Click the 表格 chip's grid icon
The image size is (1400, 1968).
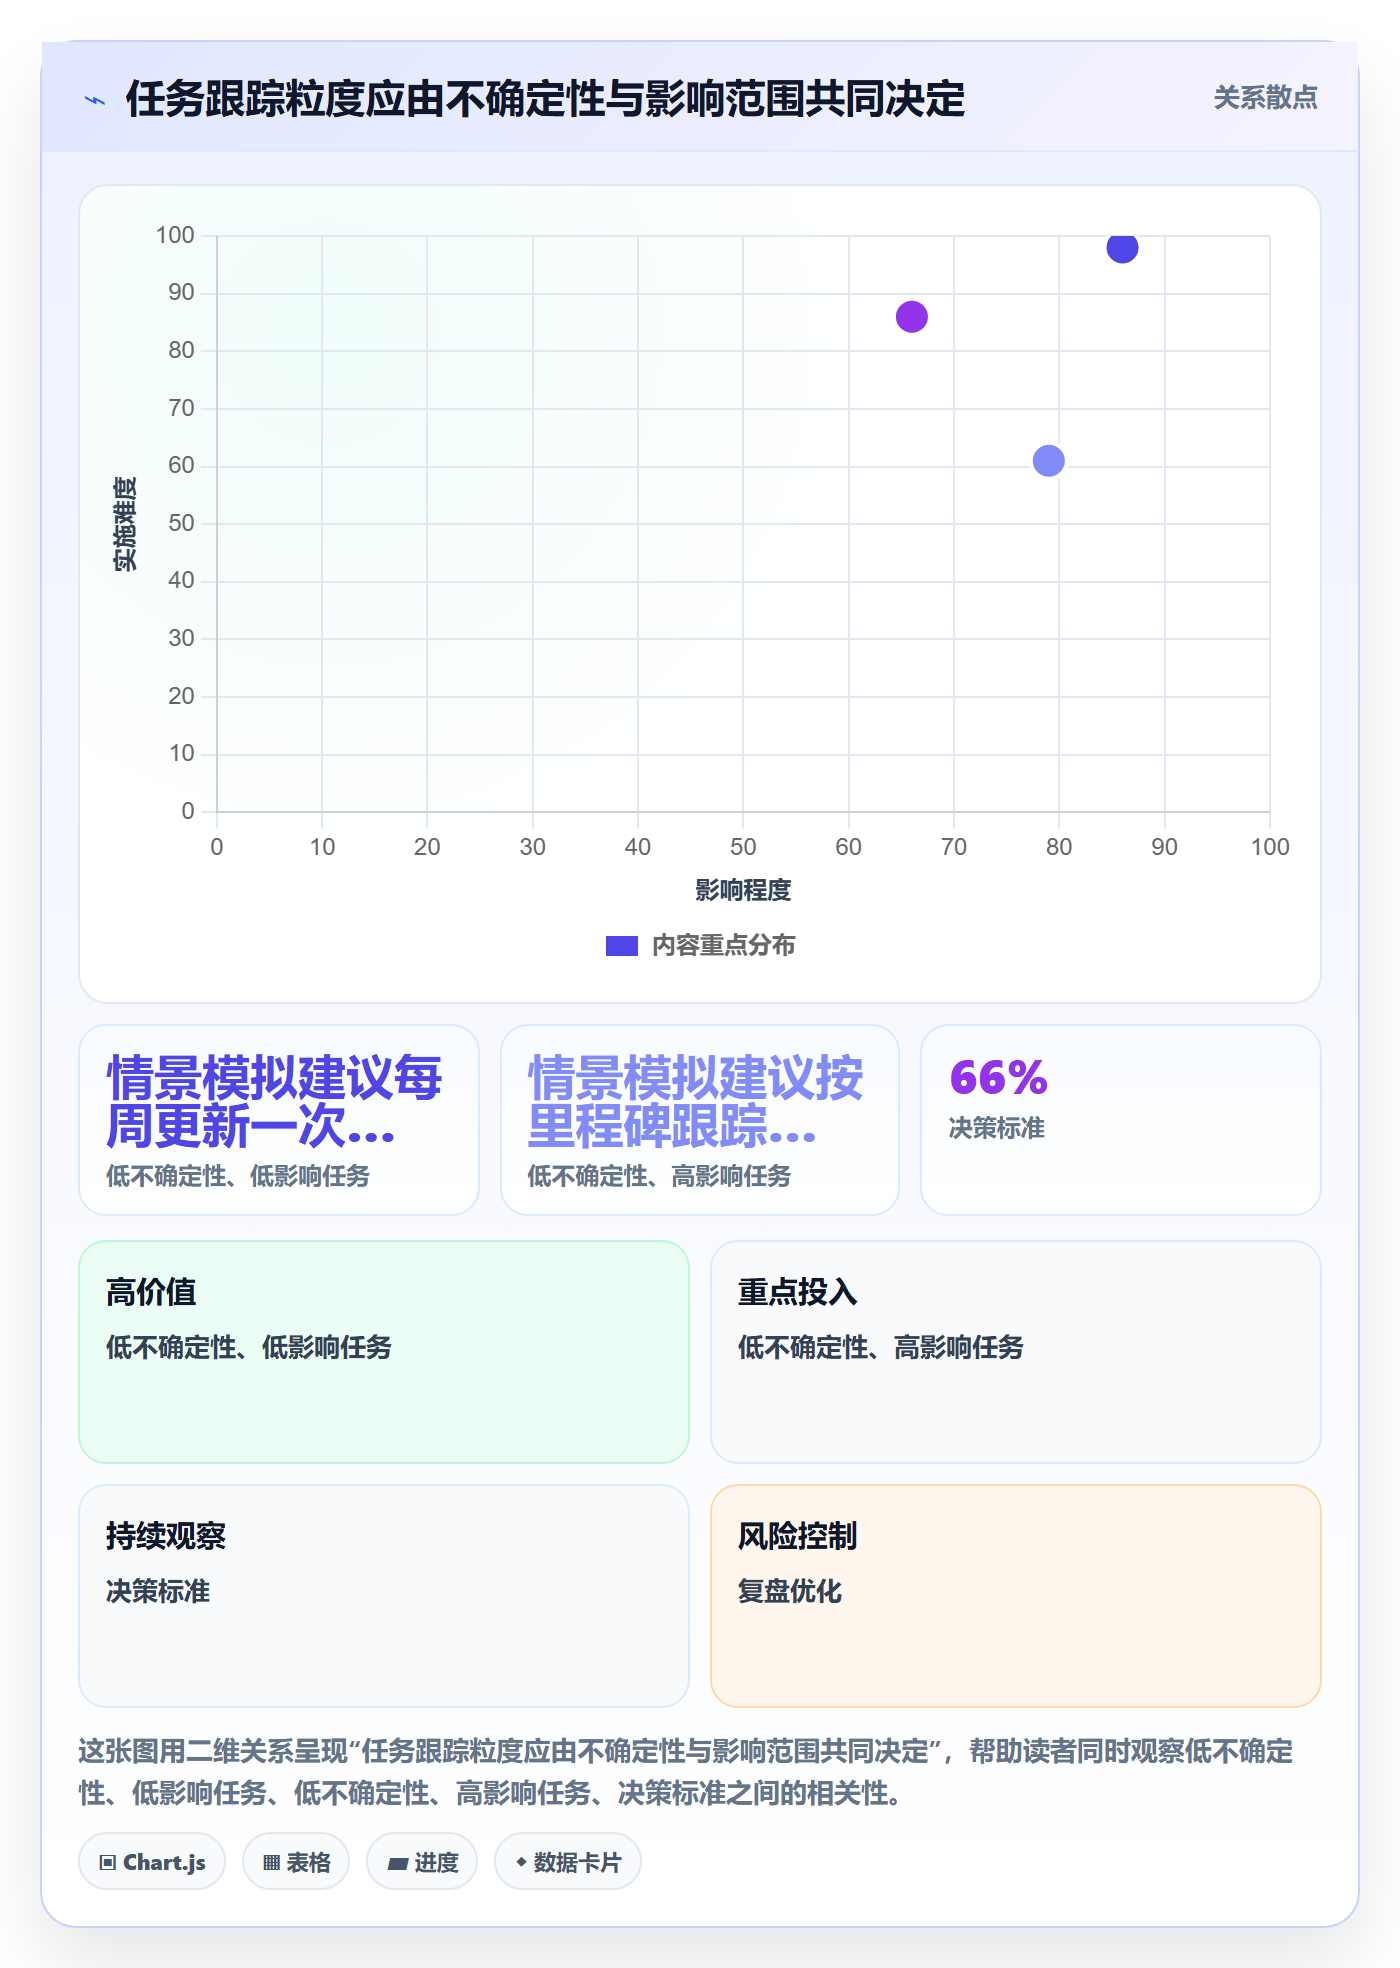(x=272, y=1863)
